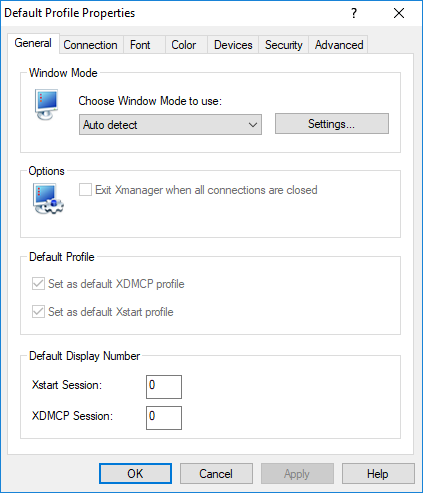
Task: Click the Cancel button
Action: click(x=216, y=473)
